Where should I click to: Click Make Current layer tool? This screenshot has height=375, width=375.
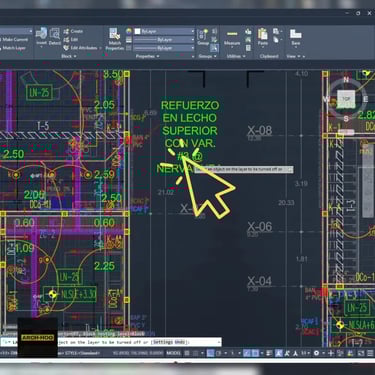coord(15,39)
